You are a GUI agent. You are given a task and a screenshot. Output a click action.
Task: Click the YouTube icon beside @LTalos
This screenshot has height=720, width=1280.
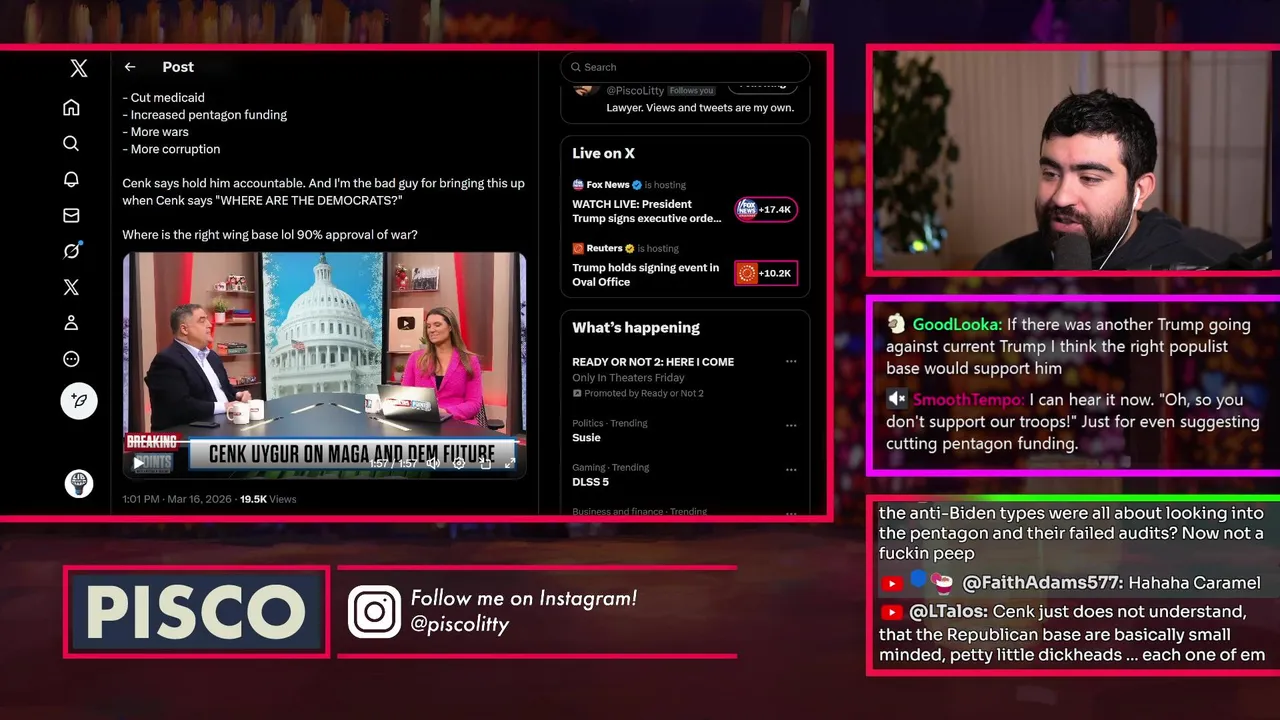pos(891,612)
